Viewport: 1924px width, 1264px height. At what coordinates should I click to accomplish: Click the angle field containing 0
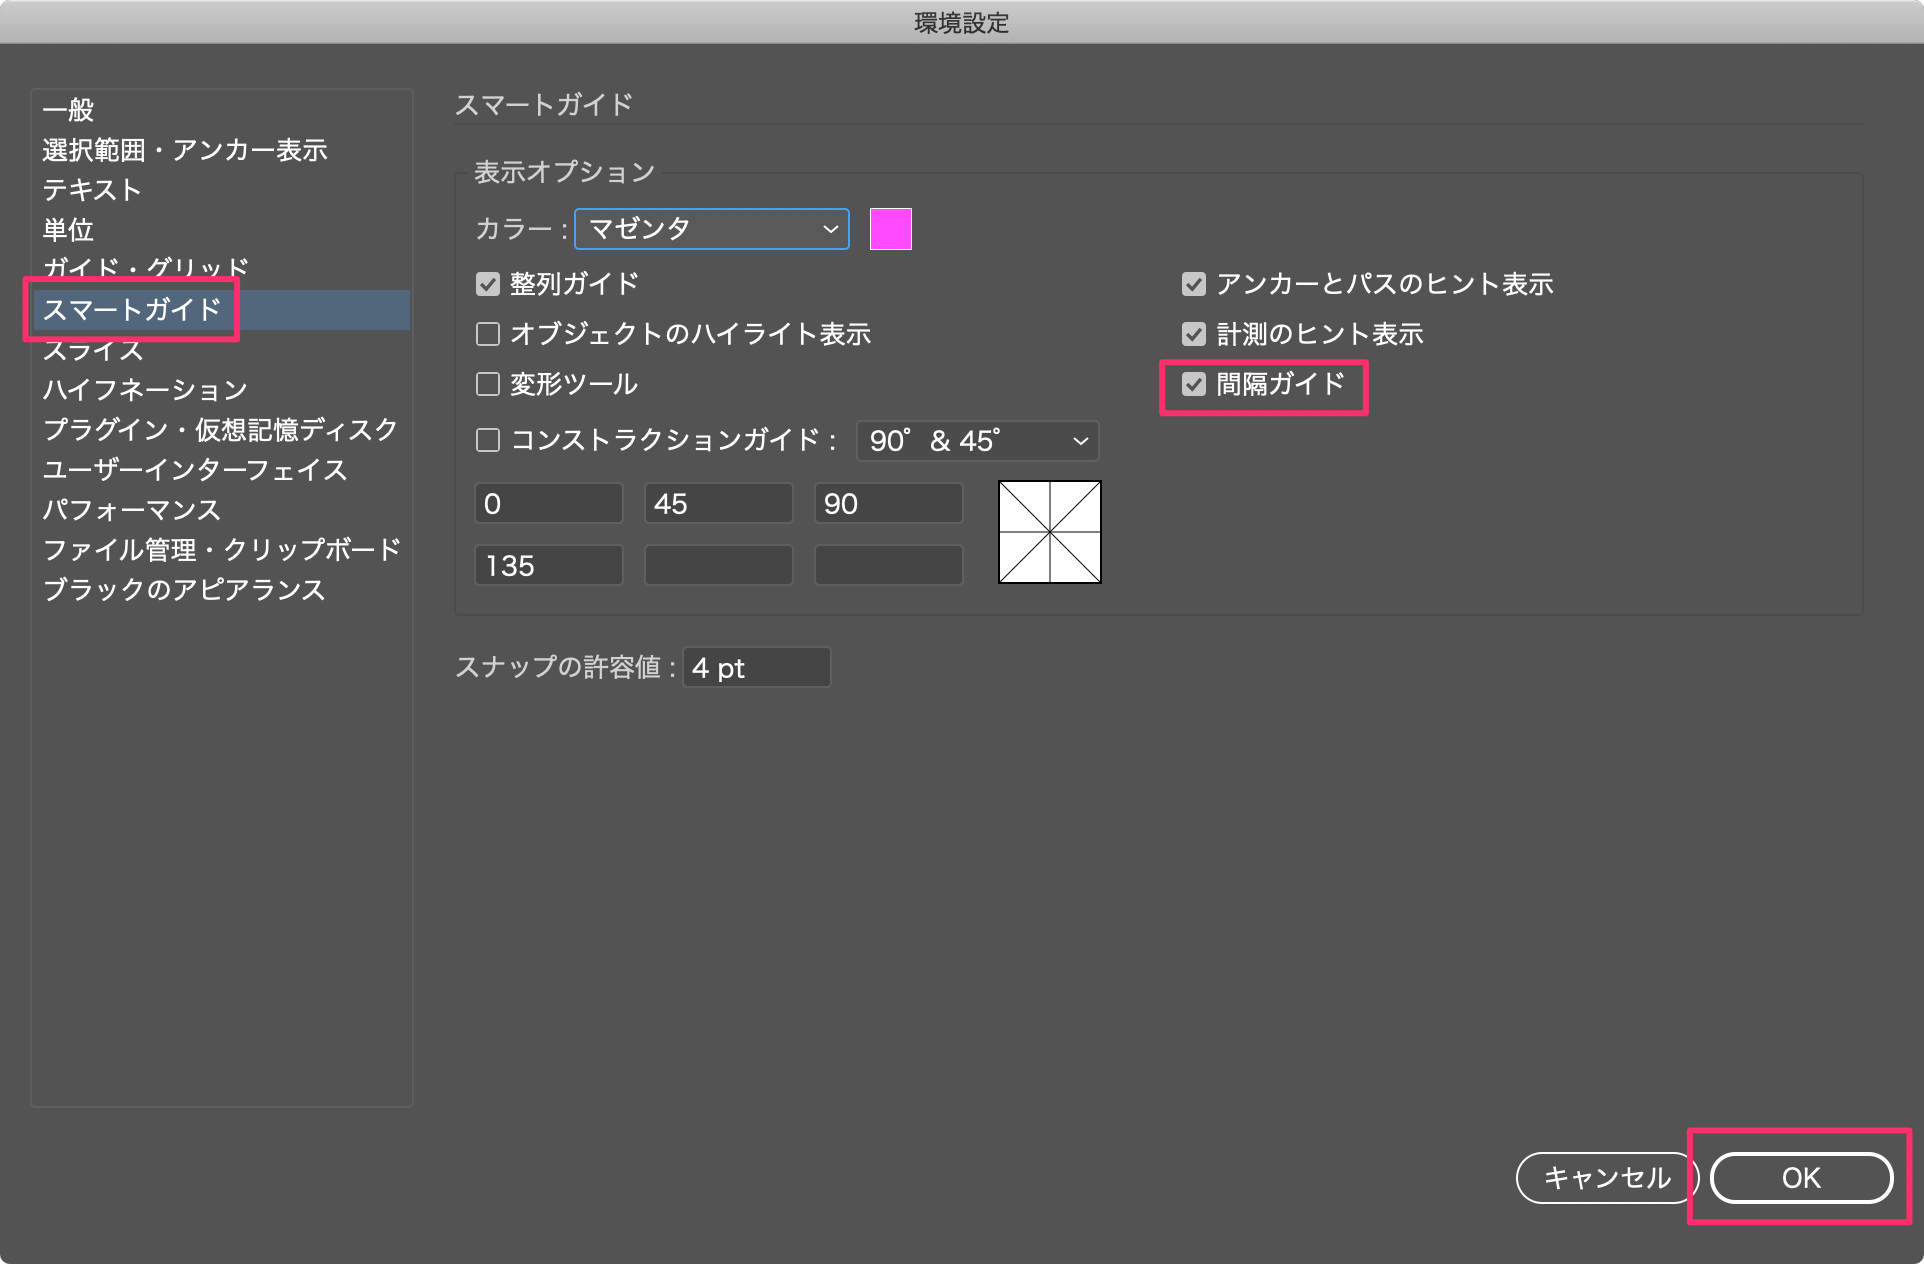pos(549,503)
